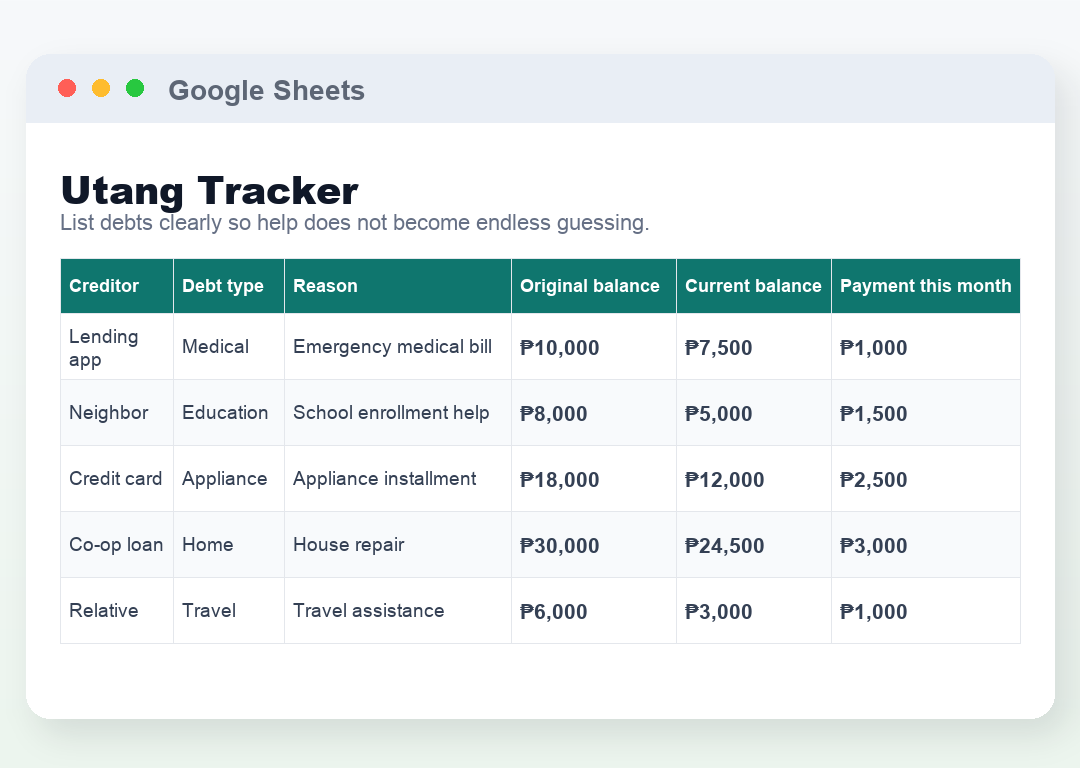Click the yellow minimize window dot
This screenshot has width=1080, height=768.
pyautogui.click(x=101, y=88)
